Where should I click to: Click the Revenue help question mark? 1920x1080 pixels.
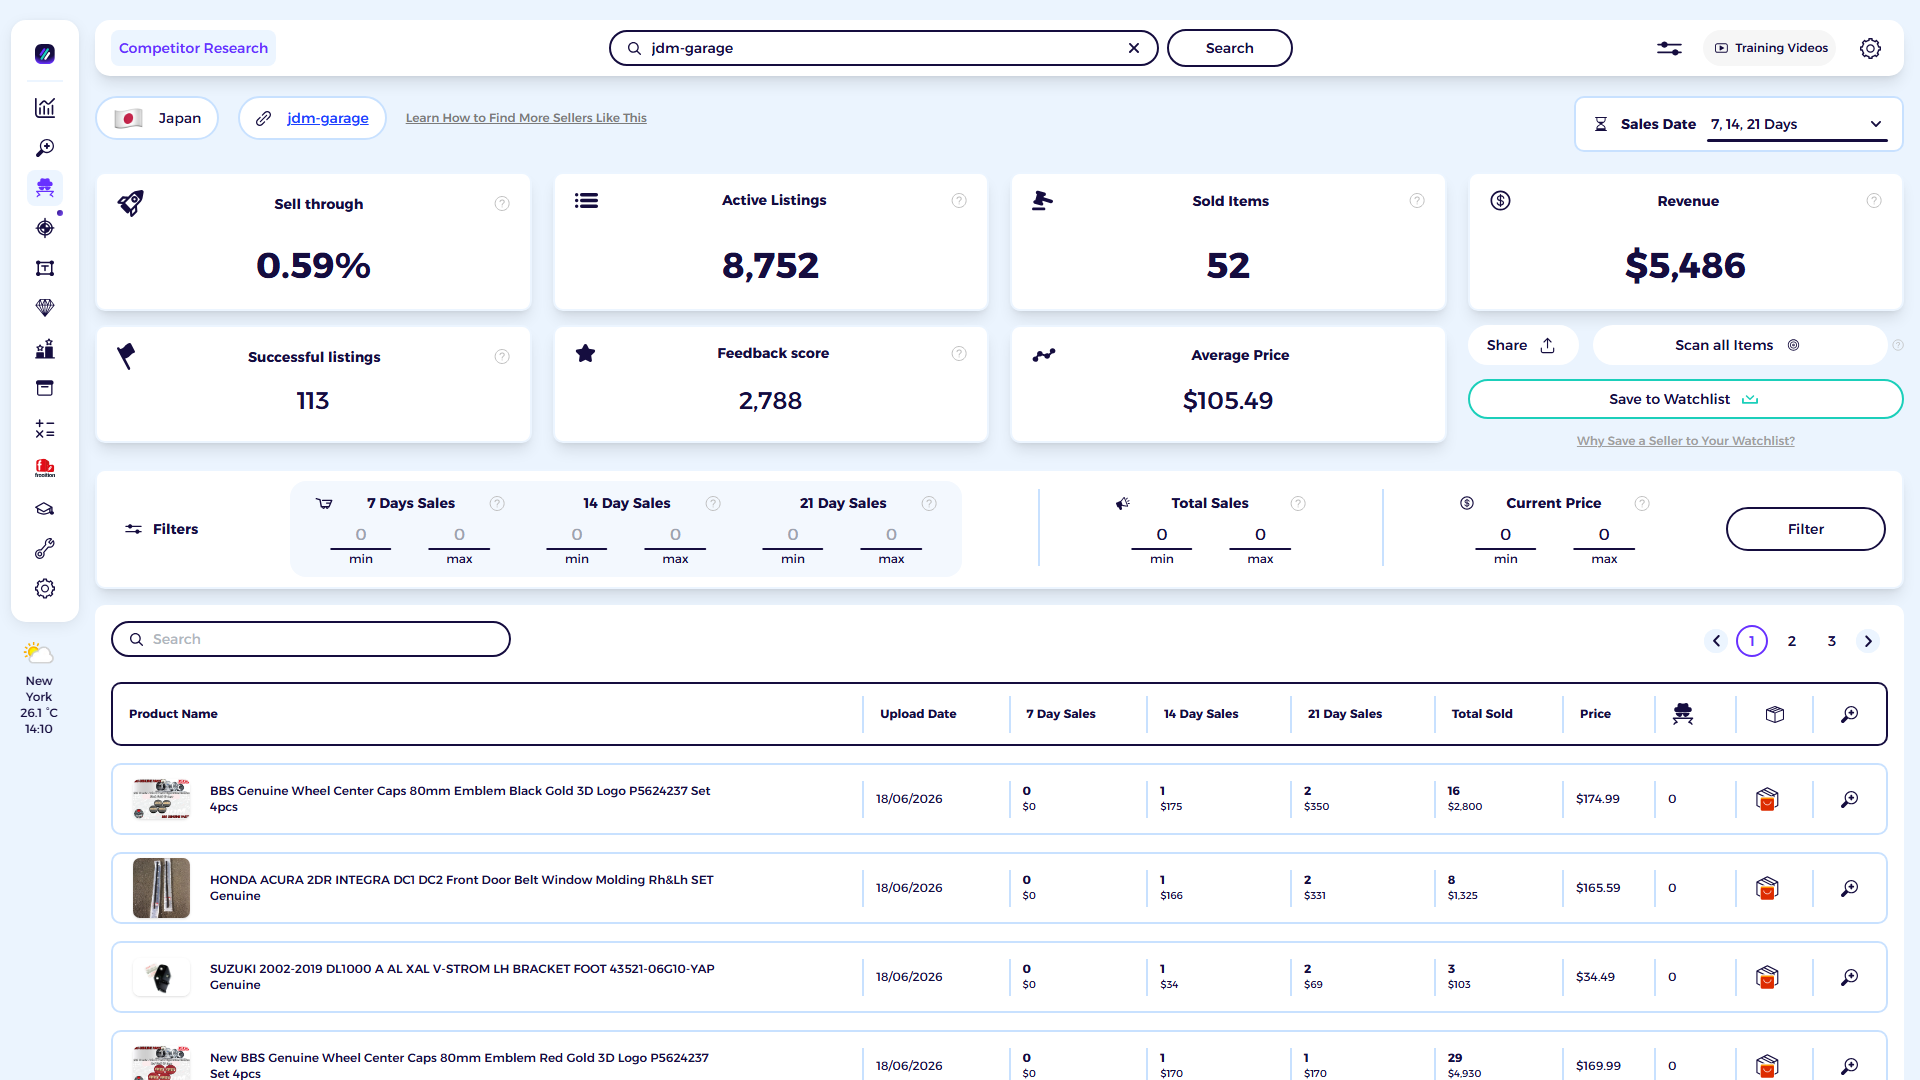[1874, 201]
